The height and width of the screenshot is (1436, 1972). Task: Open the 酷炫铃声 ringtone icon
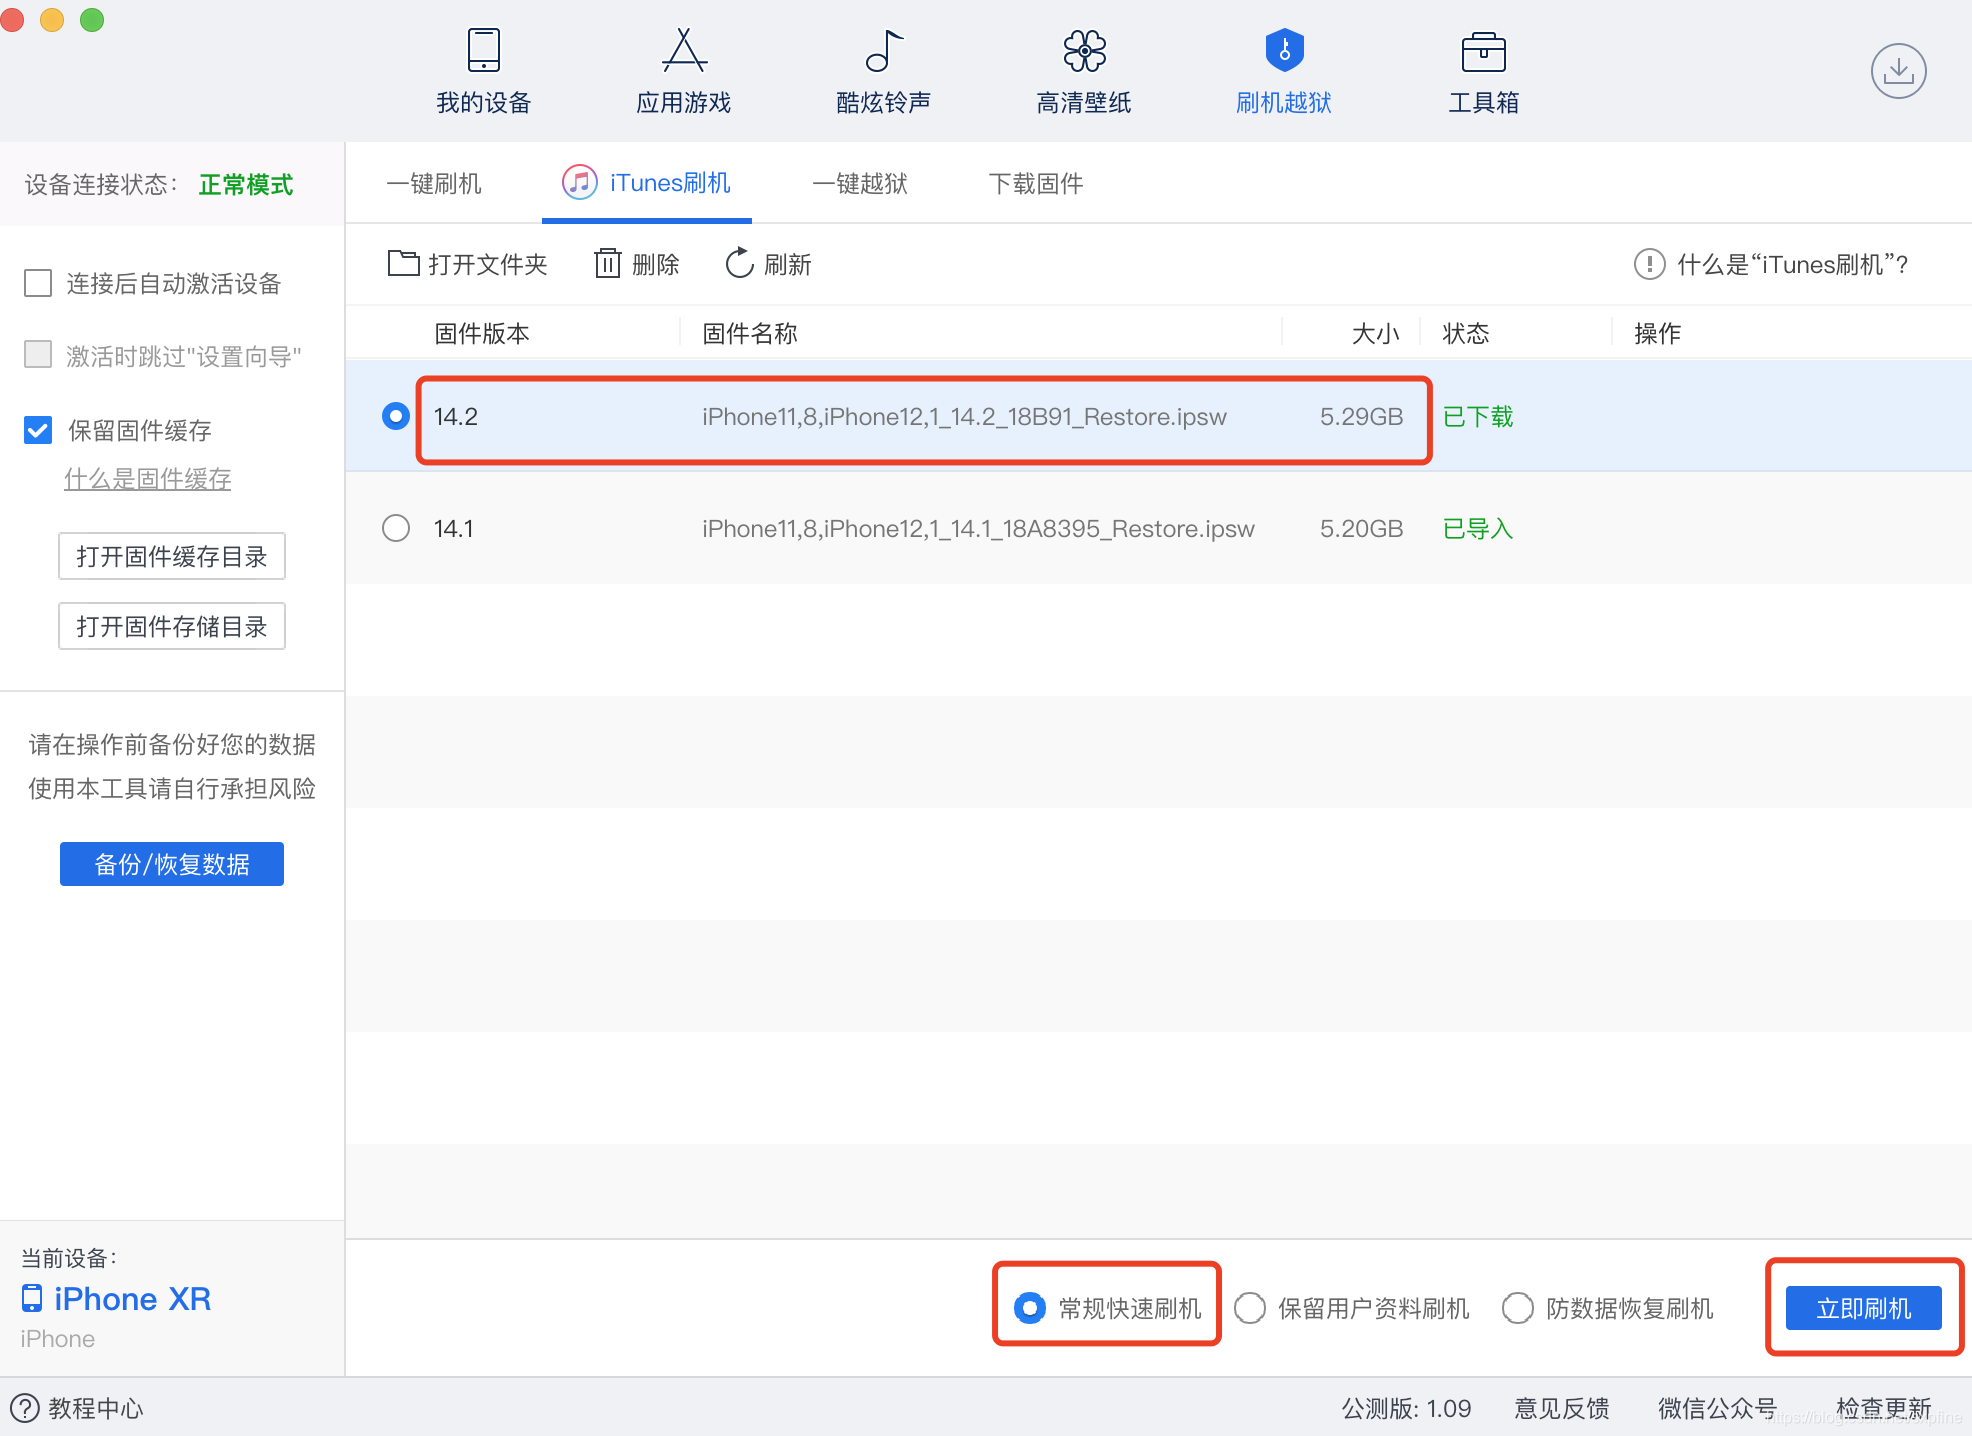point(884,52)
